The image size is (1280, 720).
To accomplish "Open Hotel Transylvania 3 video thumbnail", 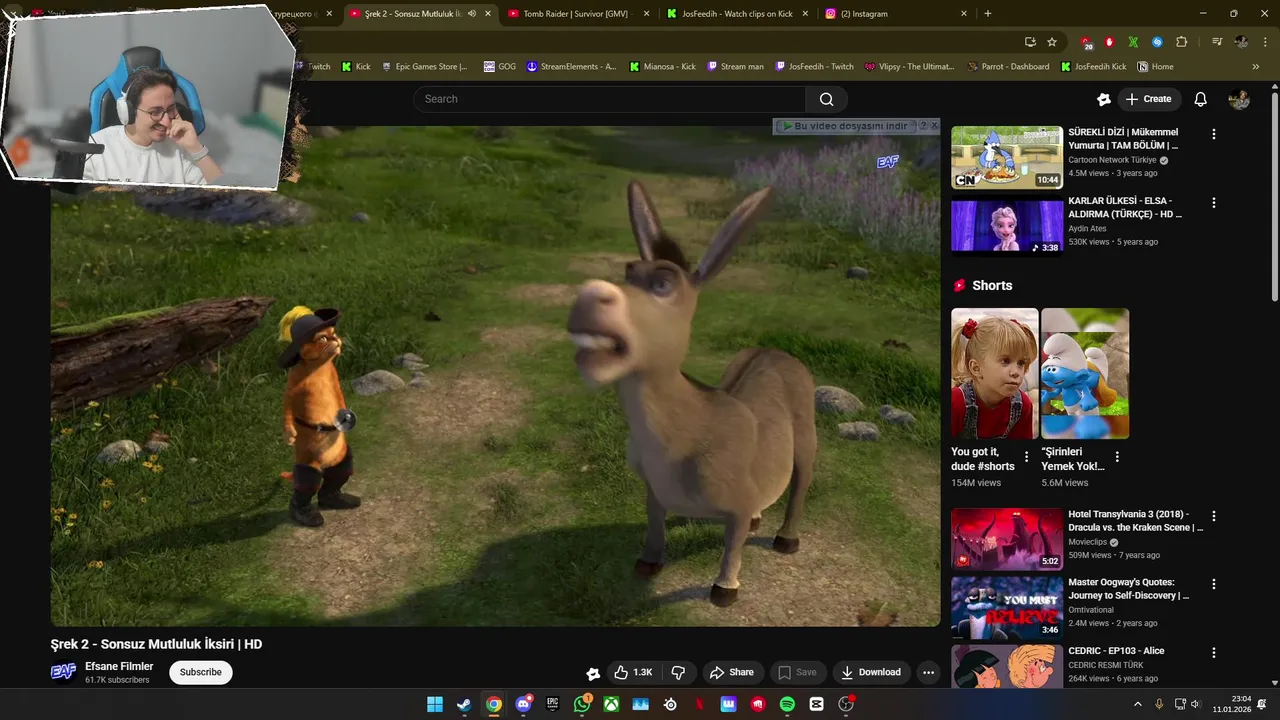I will (x=1007, y=539).
